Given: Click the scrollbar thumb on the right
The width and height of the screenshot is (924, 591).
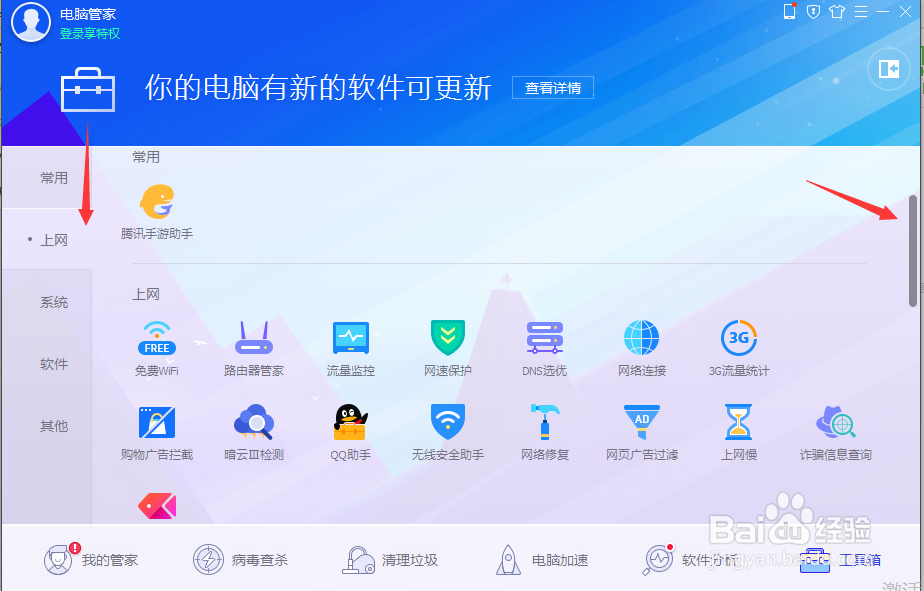Looking at the screenshot, I should point(911,250).
